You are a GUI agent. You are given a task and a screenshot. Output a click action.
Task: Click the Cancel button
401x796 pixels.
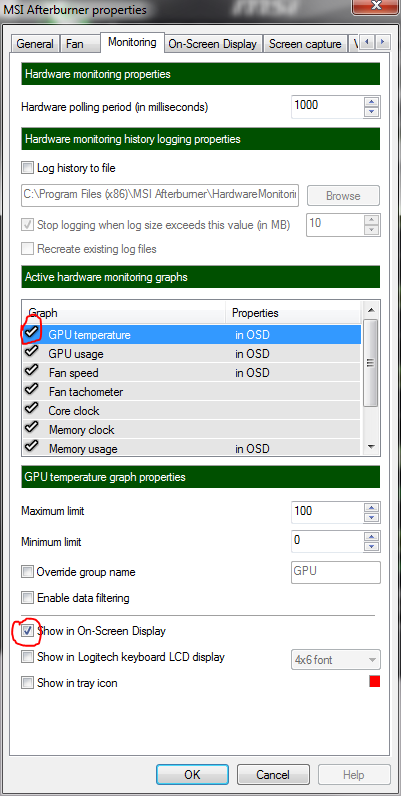click(273, 775)
